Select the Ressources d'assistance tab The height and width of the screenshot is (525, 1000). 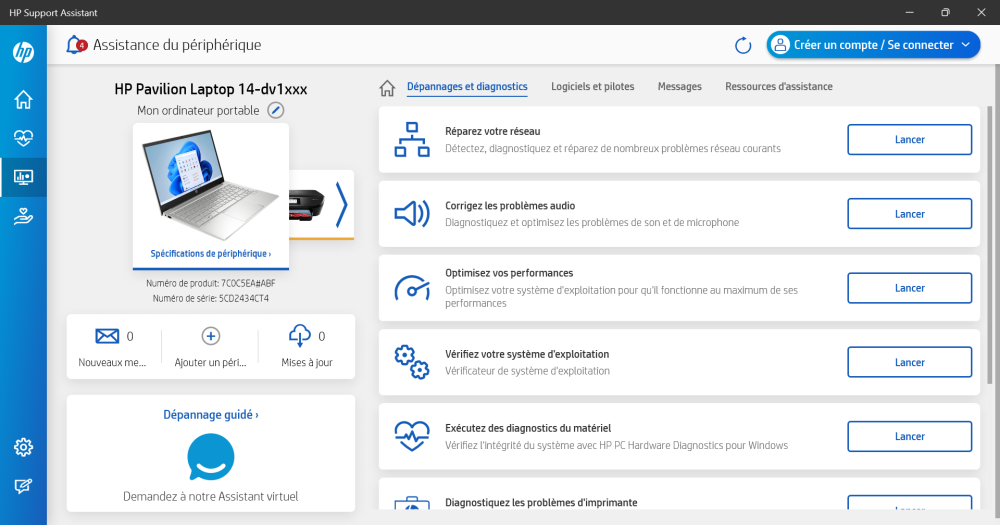tap(778, 87)
